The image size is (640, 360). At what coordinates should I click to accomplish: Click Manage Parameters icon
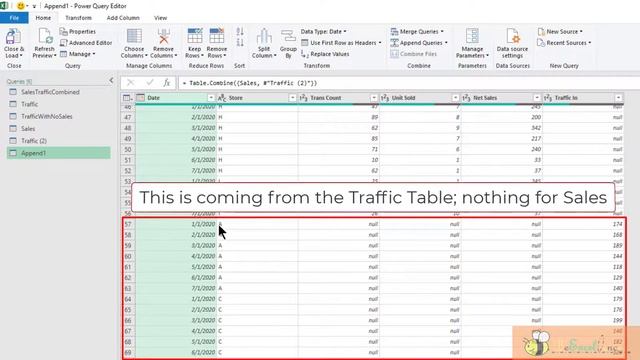pyautogui.click(x=472, y=36)
